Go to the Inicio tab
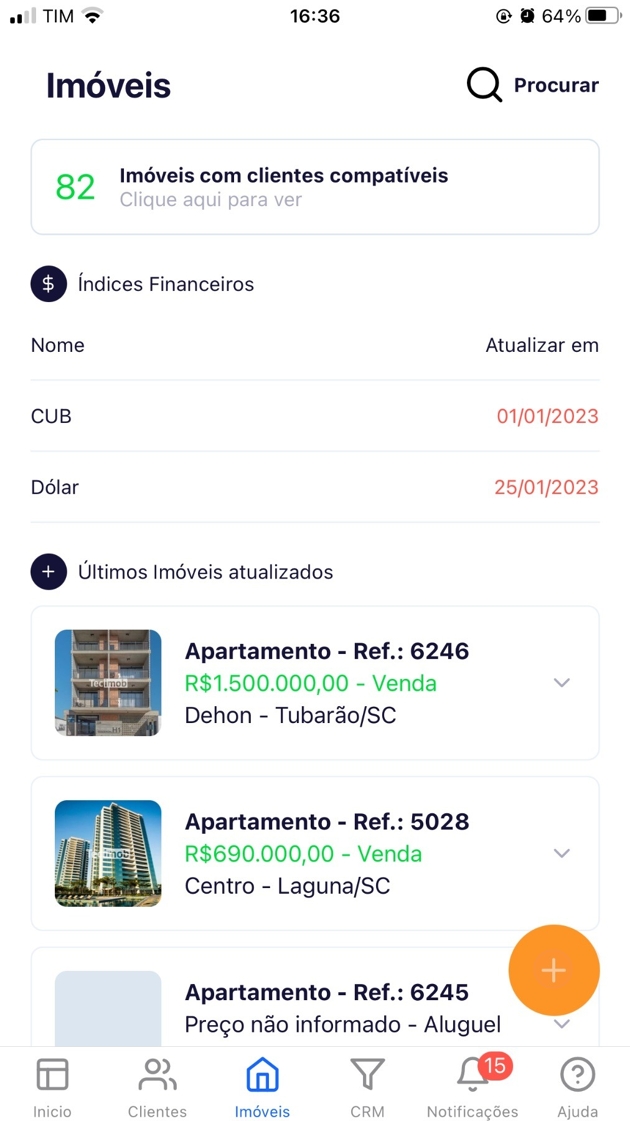 [52, 1086]
